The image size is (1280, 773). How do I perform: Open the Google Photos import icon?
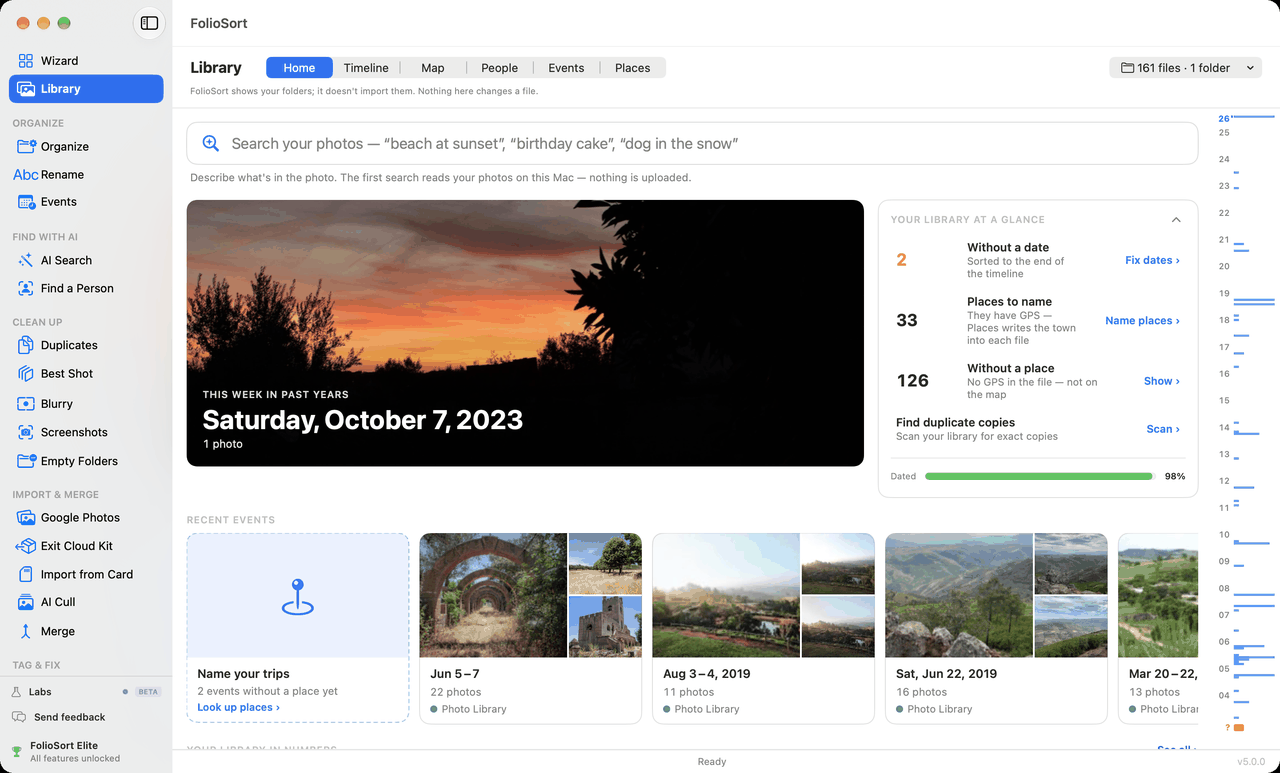(26, 518)
